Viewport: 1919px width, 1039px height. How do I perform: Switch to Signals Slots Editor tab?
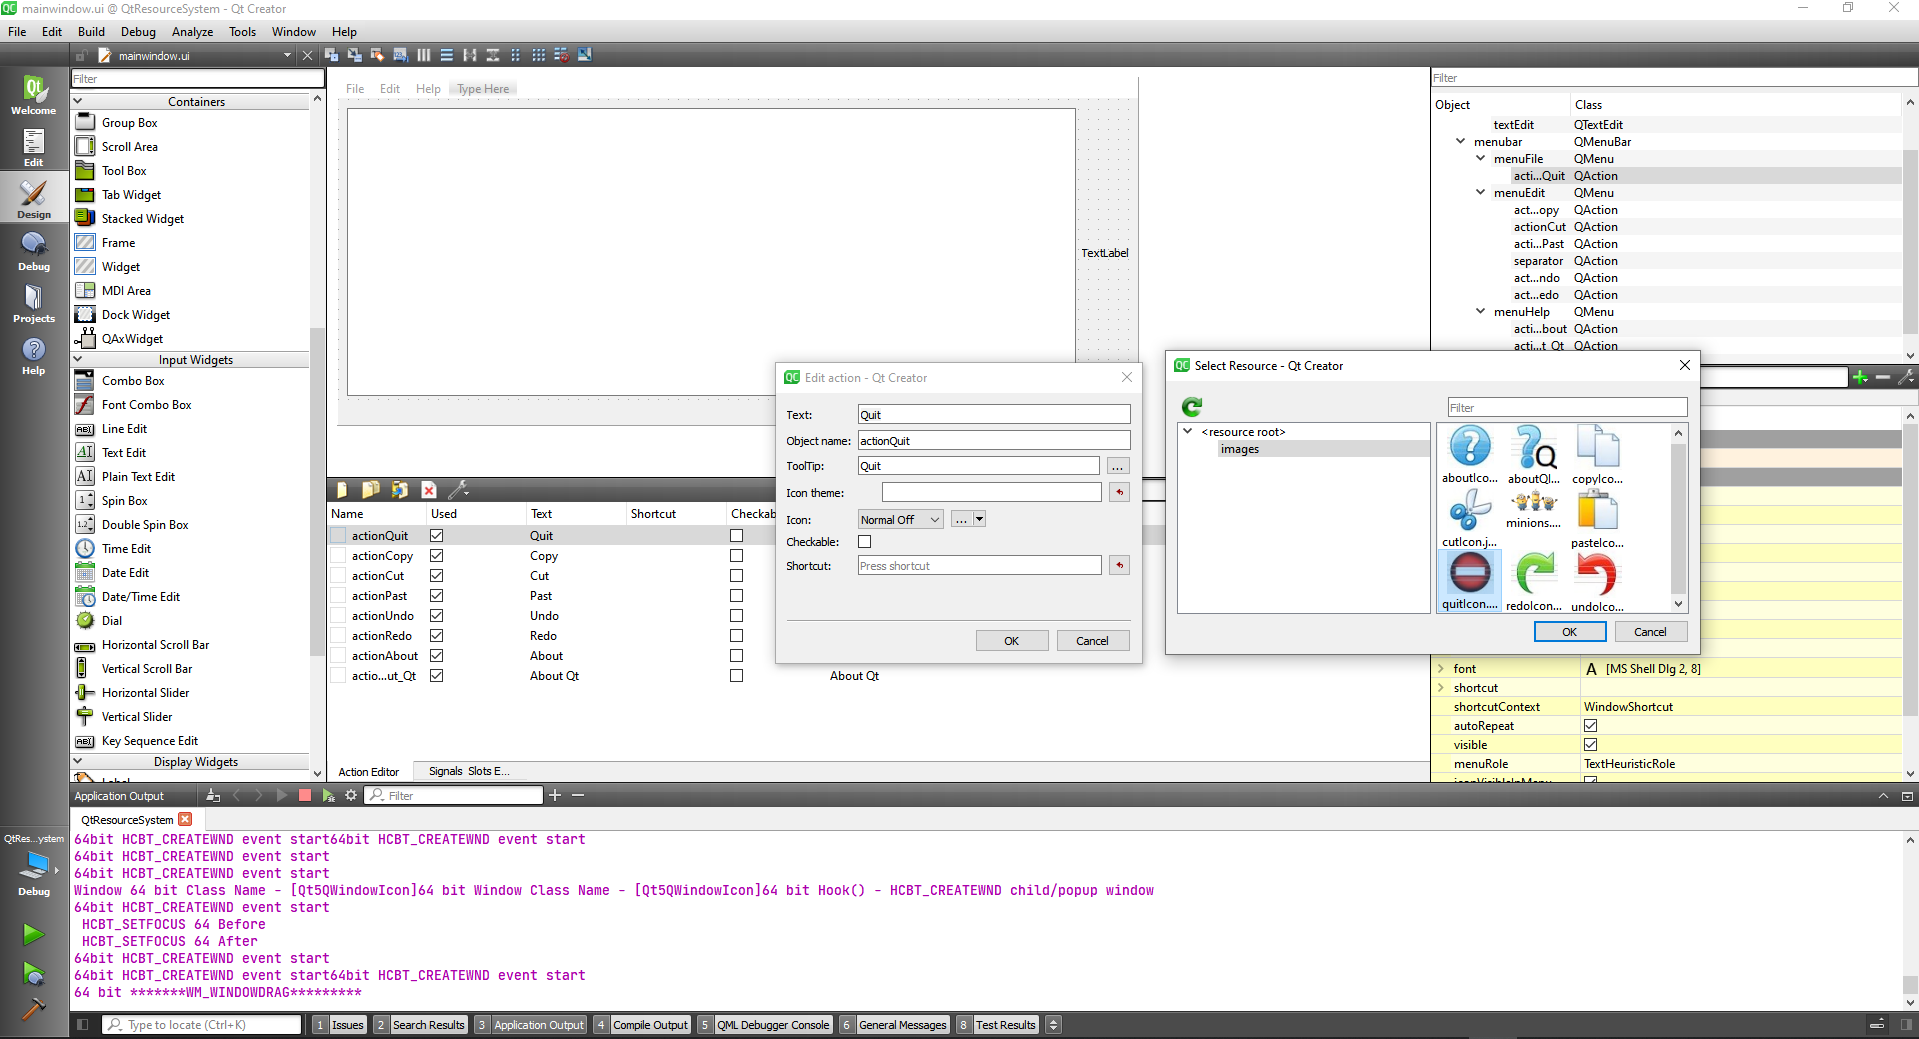(469, 771)
